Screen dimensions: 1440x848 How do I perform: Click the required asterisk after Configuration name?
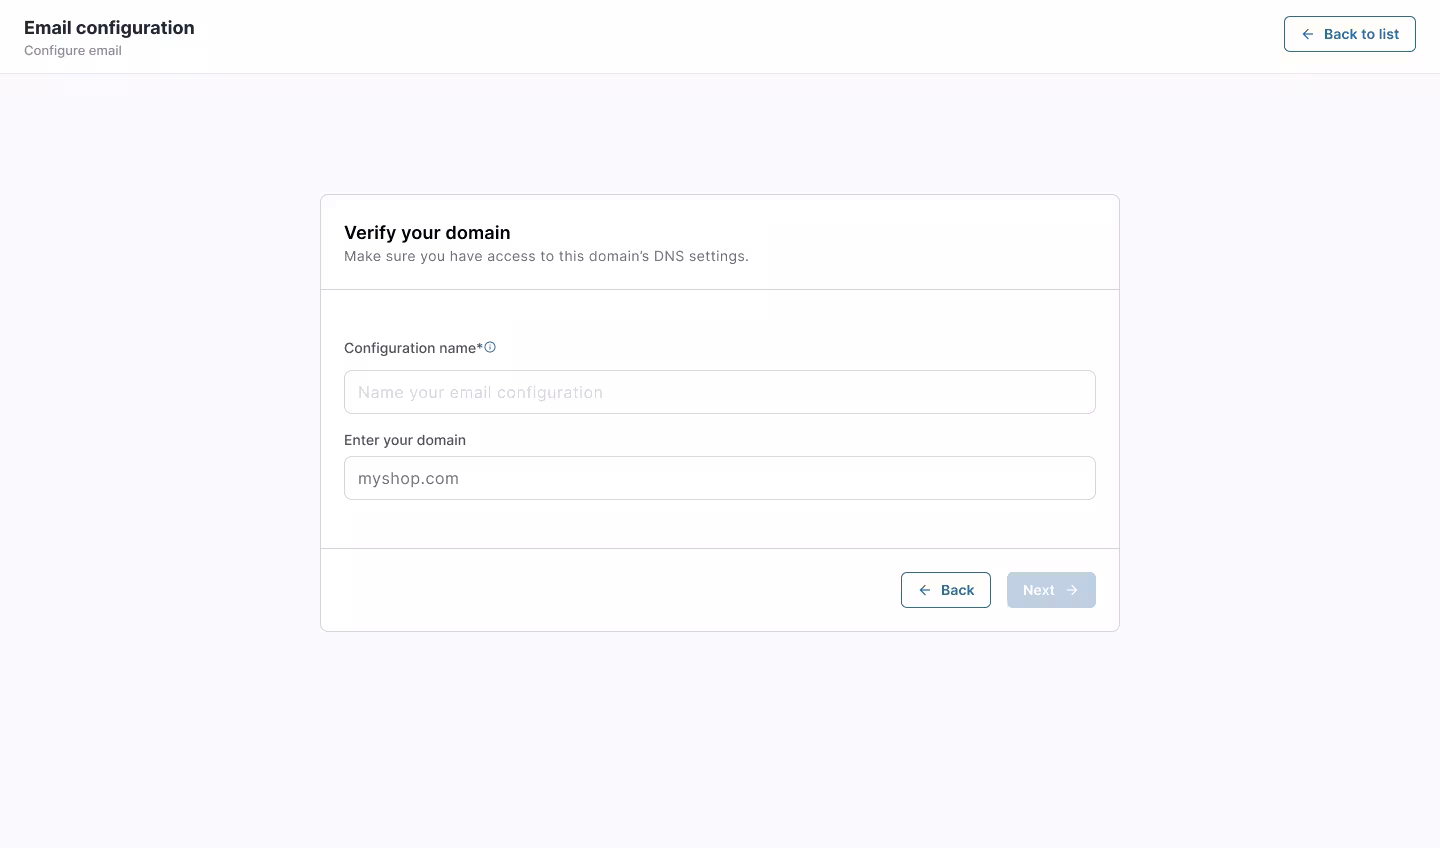pyautogui.click(x=480, y=348)
